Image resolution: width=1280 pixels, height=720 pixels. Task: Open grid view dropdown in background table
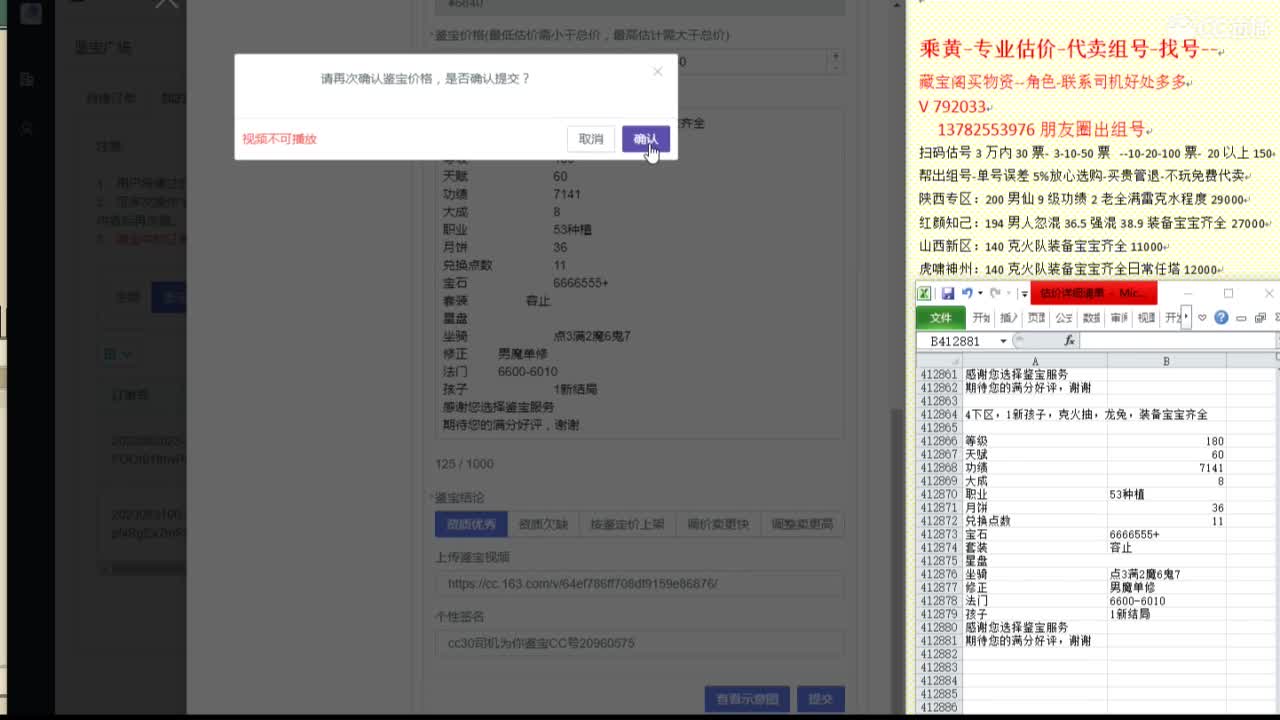pos(118,354)
